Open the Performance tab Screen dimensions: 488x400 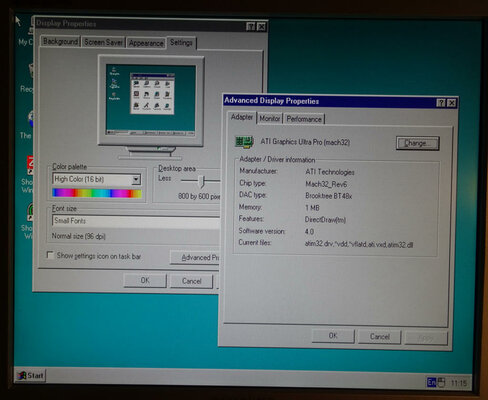tap(304, 119)
